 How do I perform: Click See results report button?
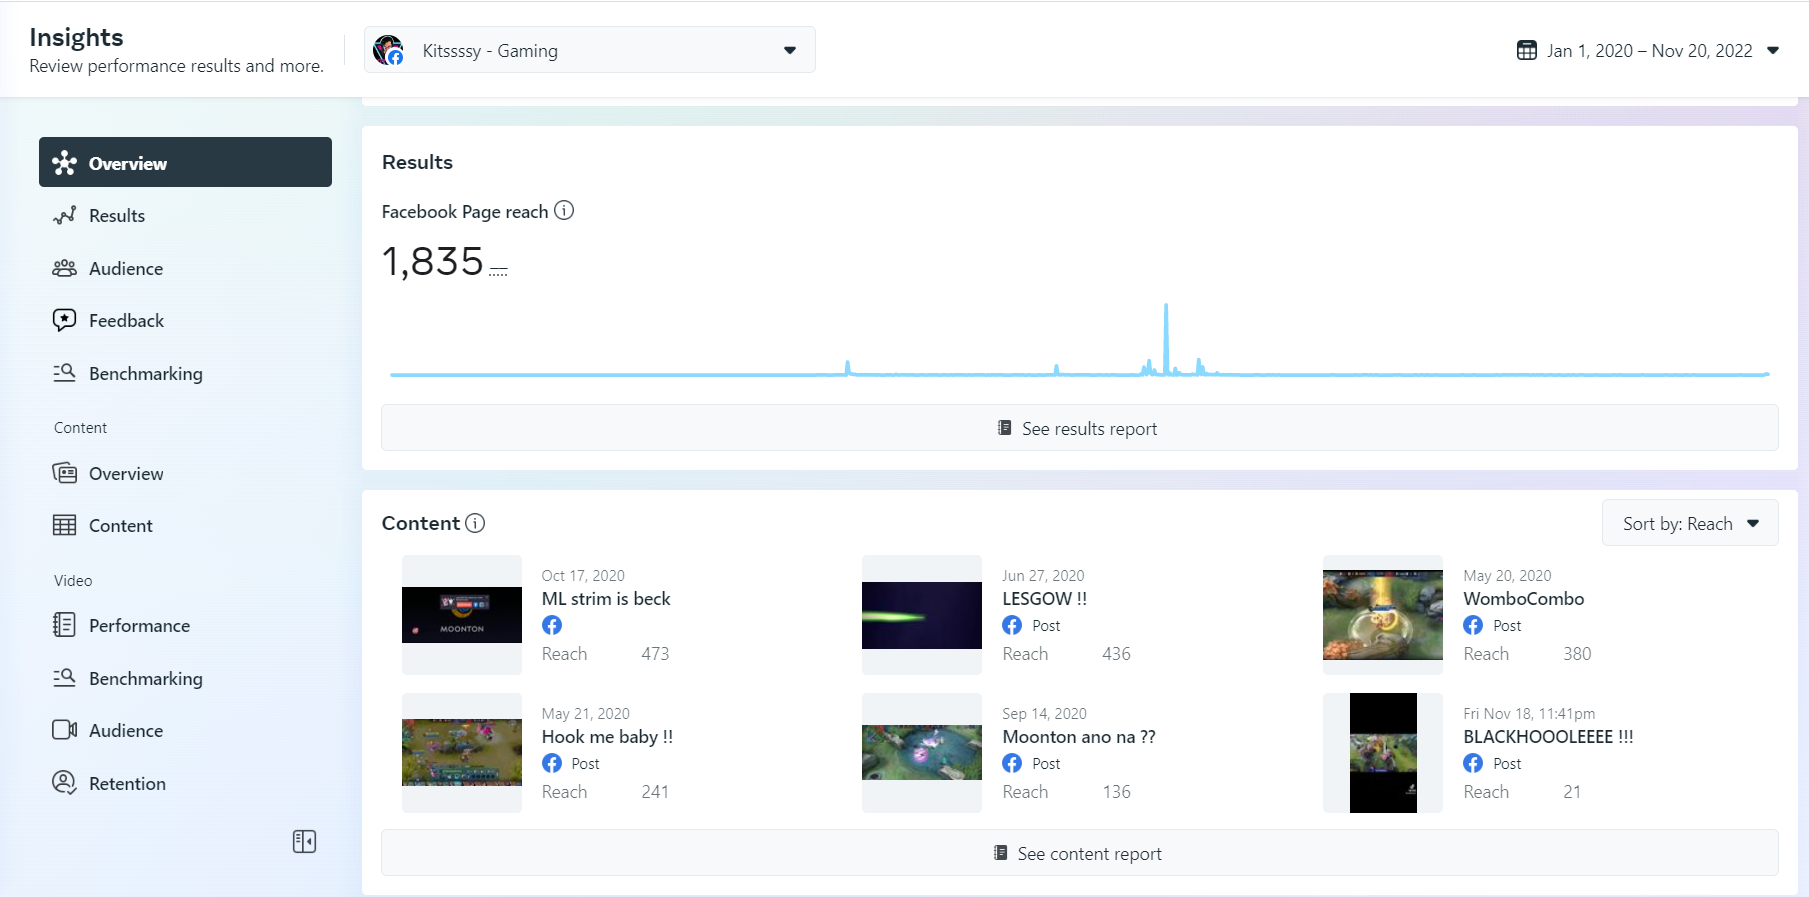(1080, 428)
